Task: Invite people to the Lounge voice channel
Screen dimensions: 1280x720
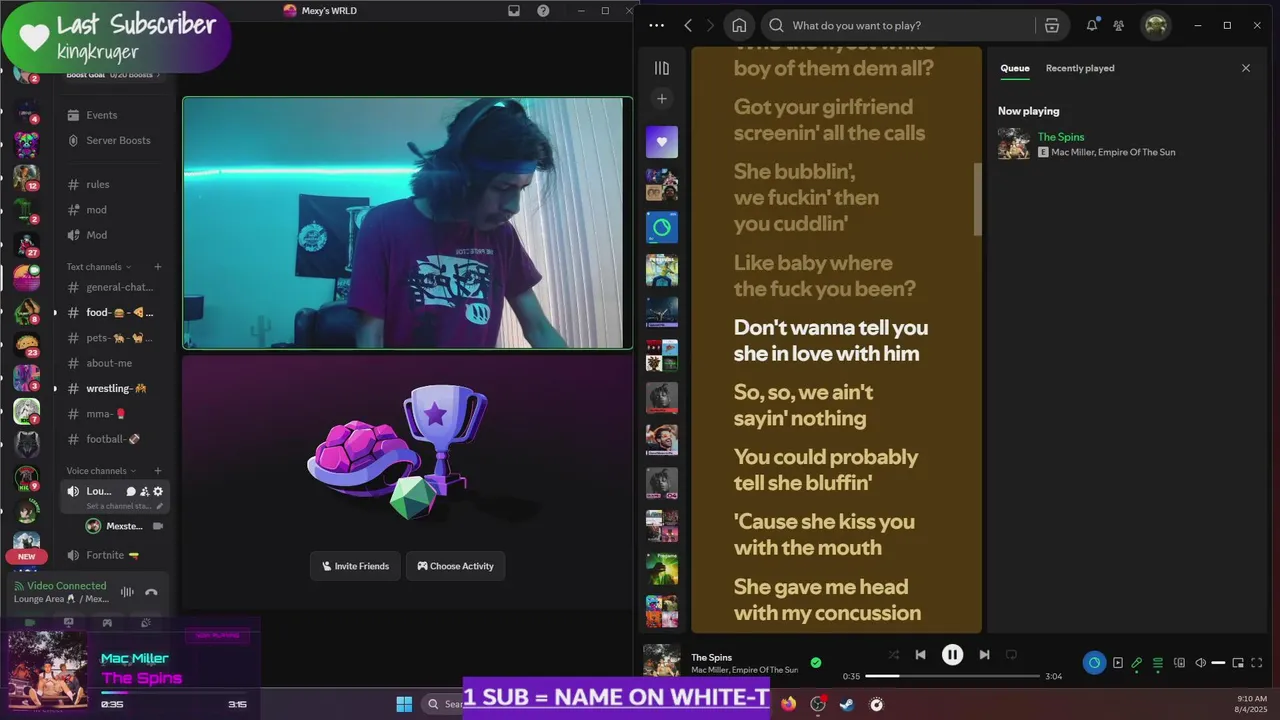Action: (144, 491)
